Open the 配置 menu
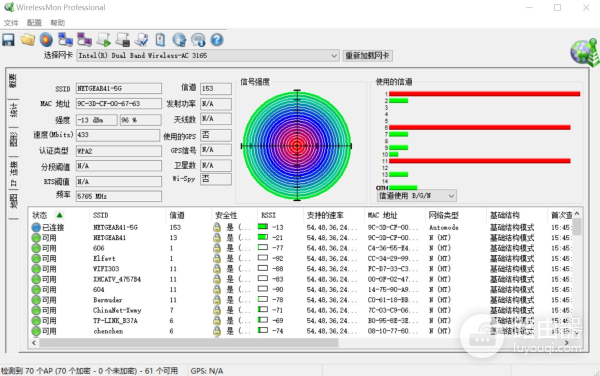600x376 pixels. (34, 23)
